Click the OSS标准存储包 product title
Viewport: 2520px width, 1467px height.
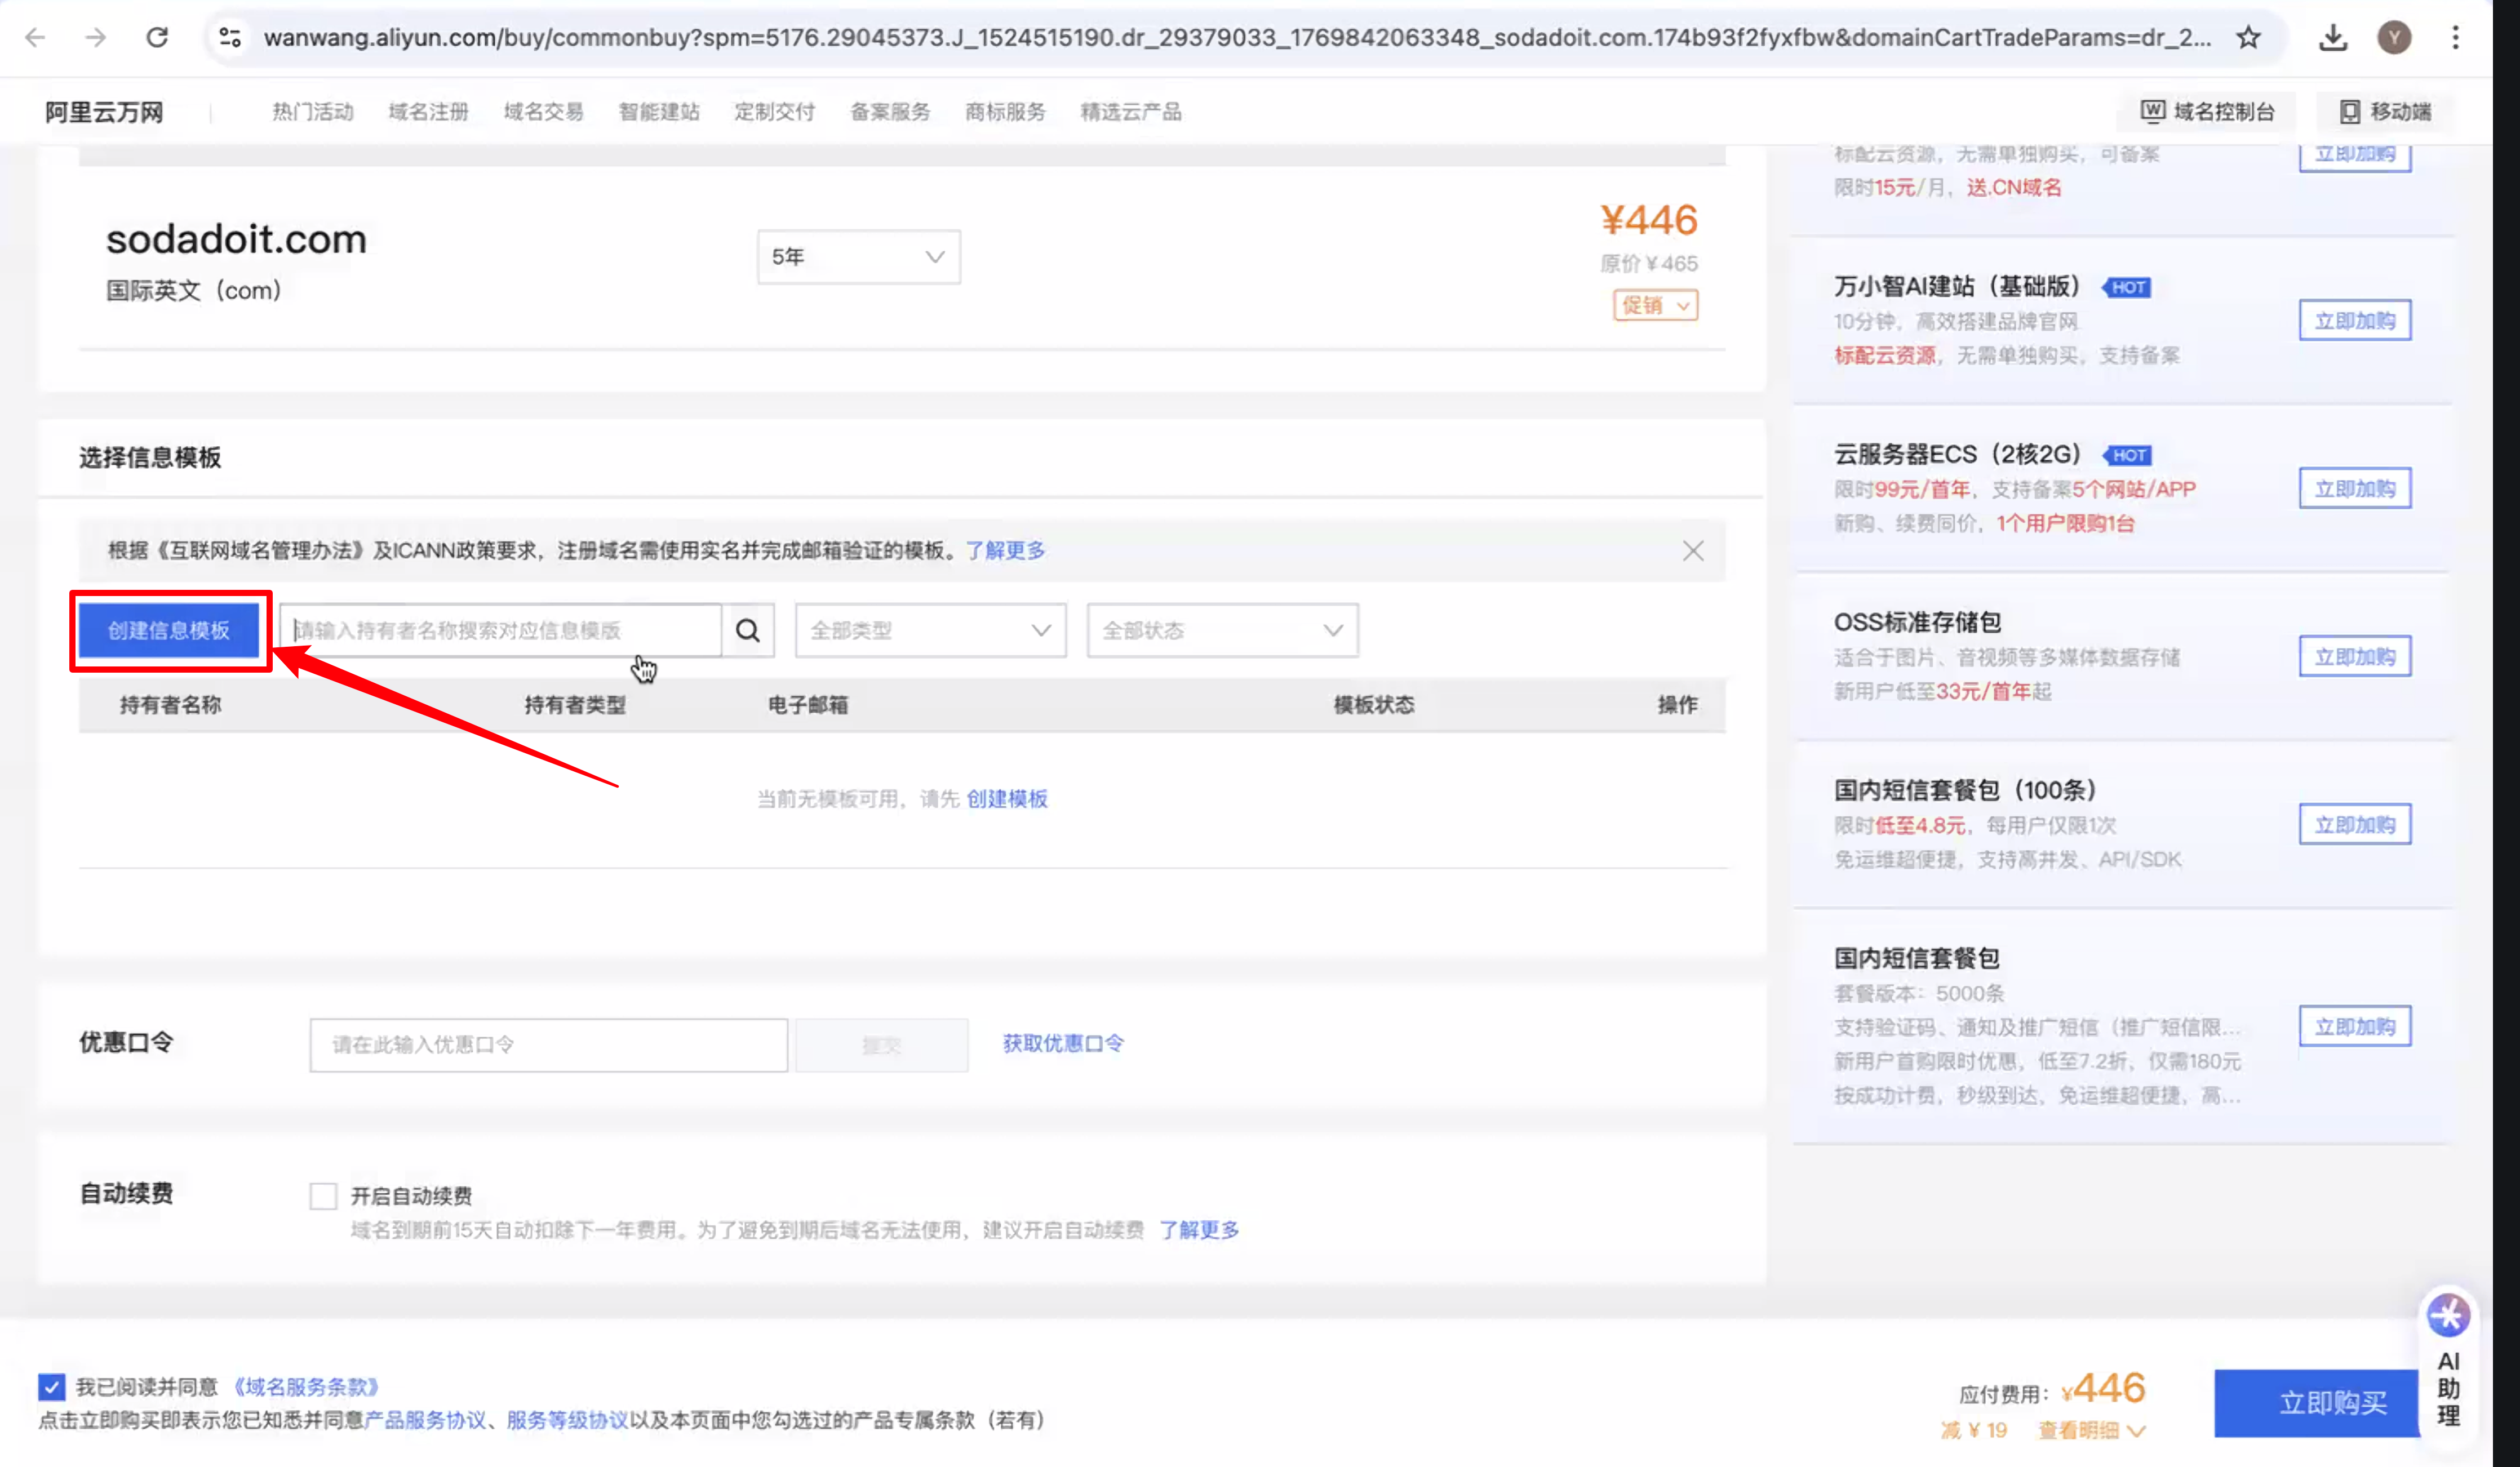1917,623
